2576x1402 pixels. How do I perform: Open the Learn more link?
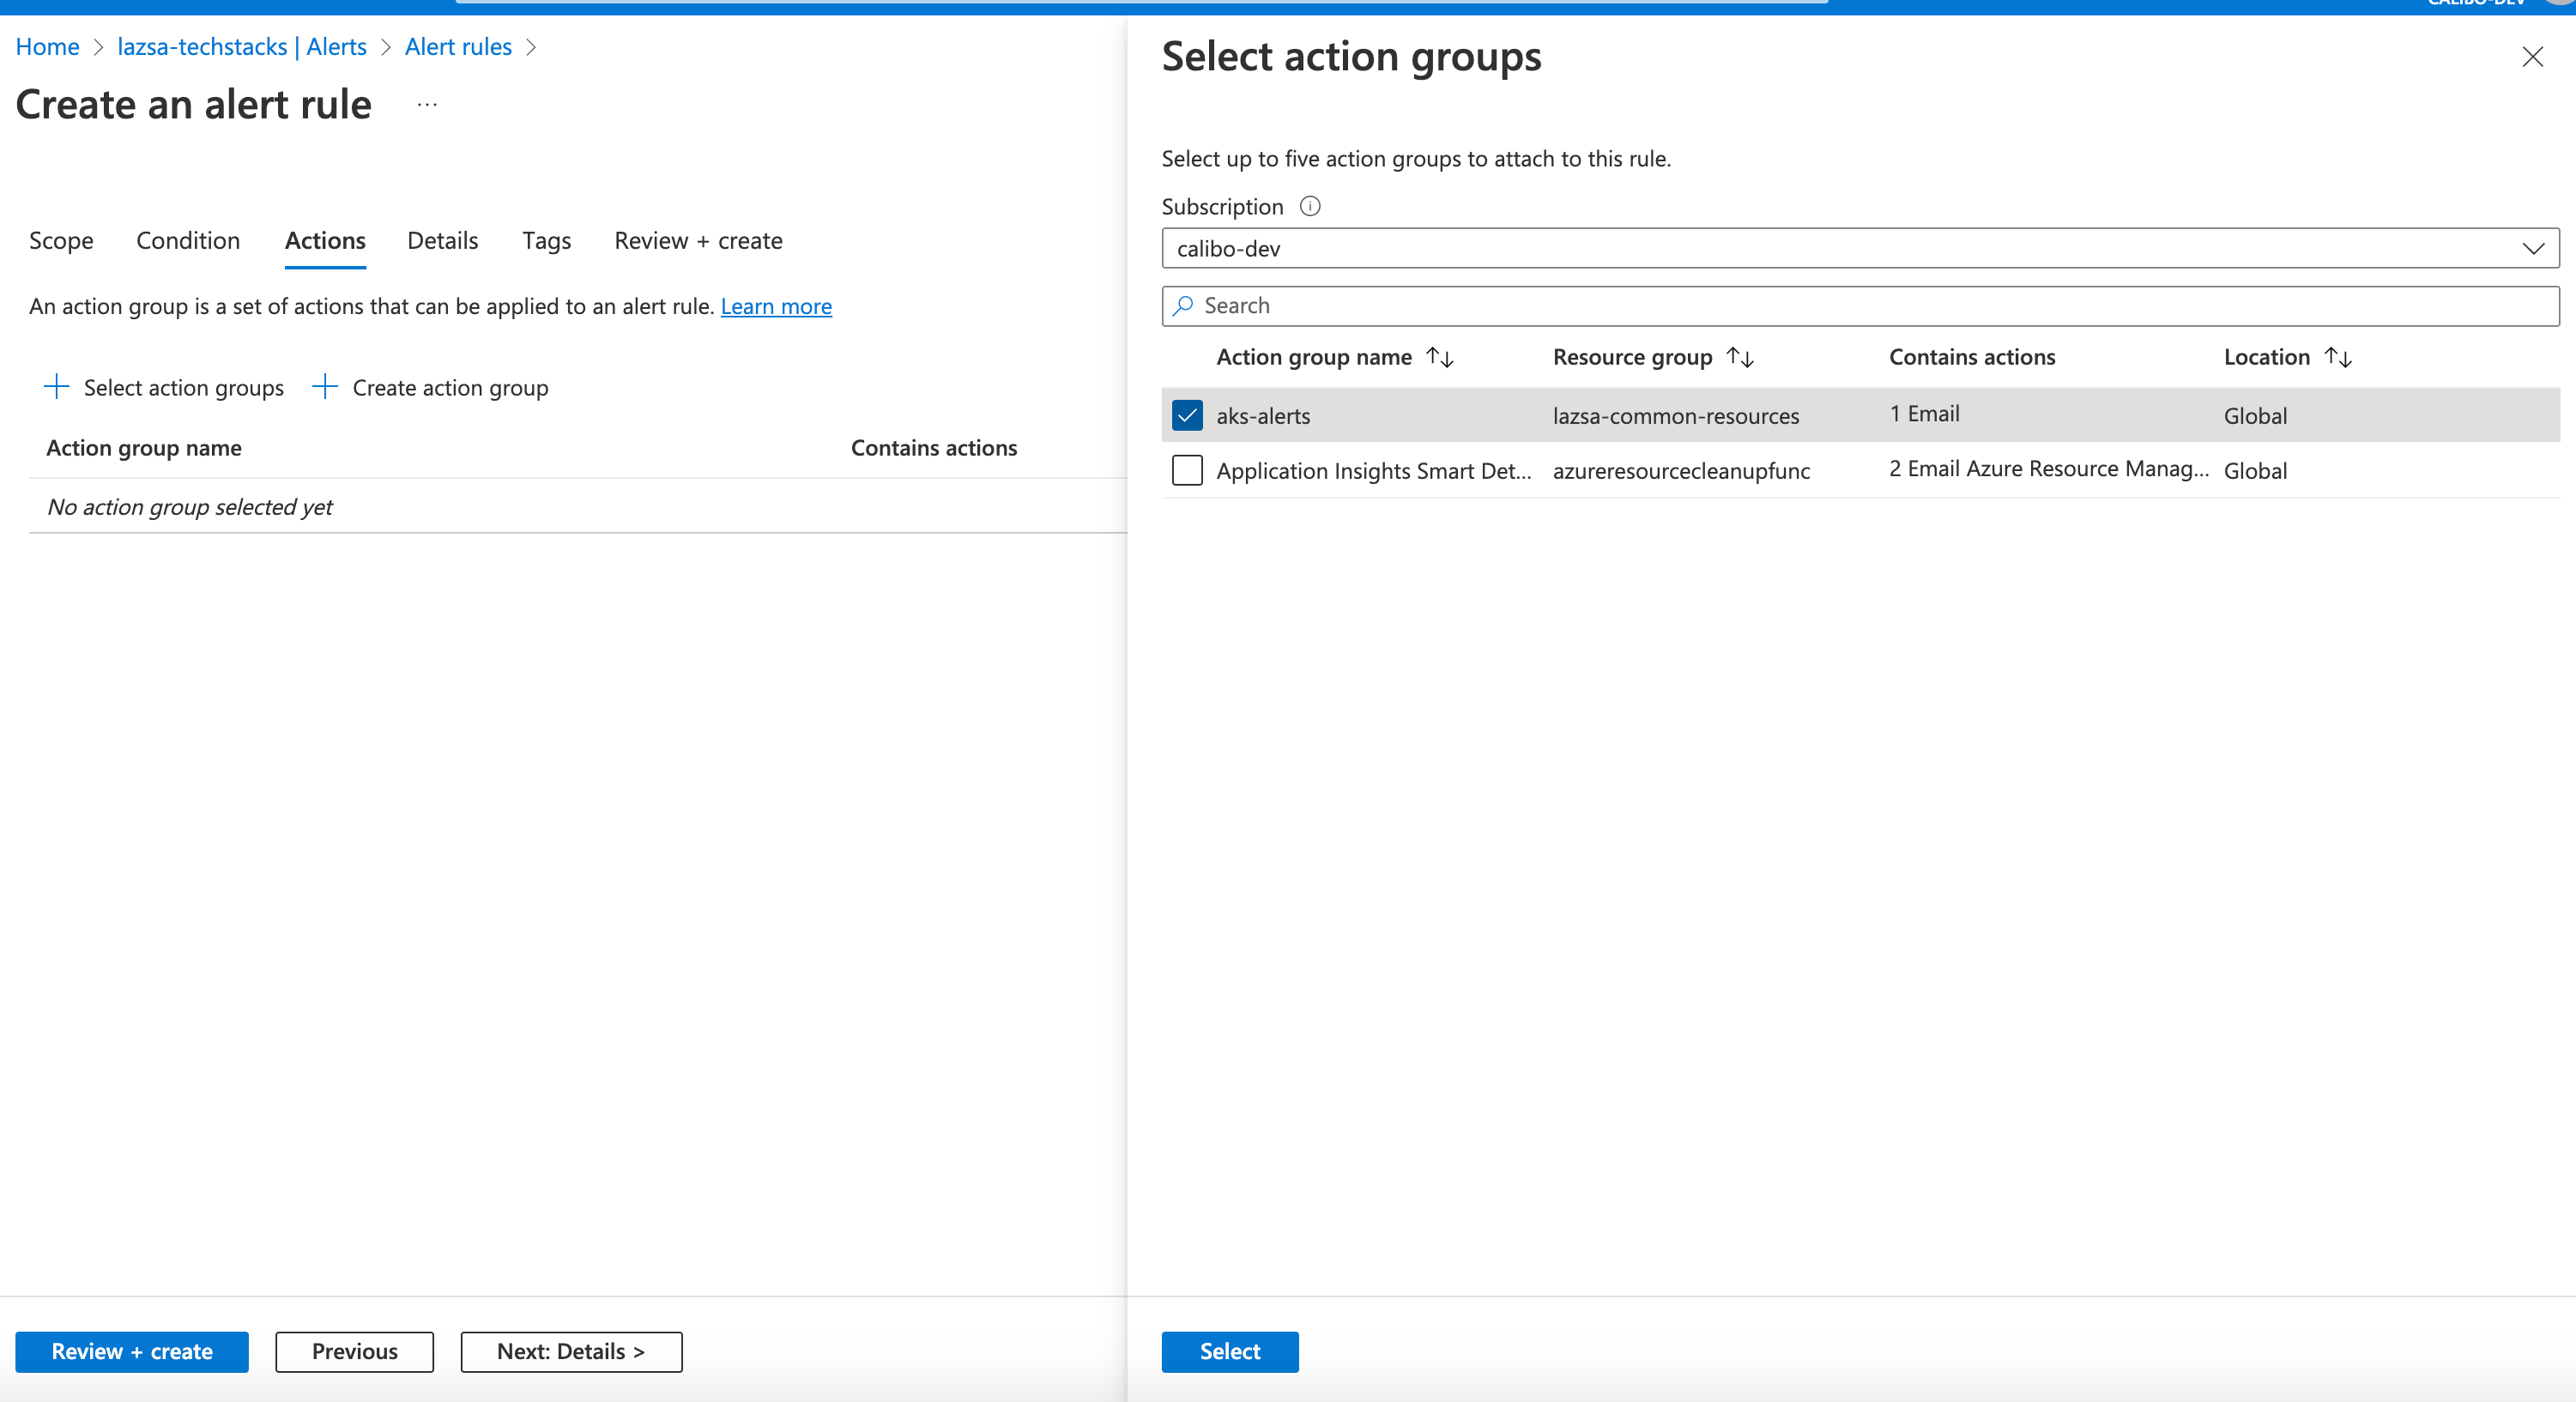point(776,306)
